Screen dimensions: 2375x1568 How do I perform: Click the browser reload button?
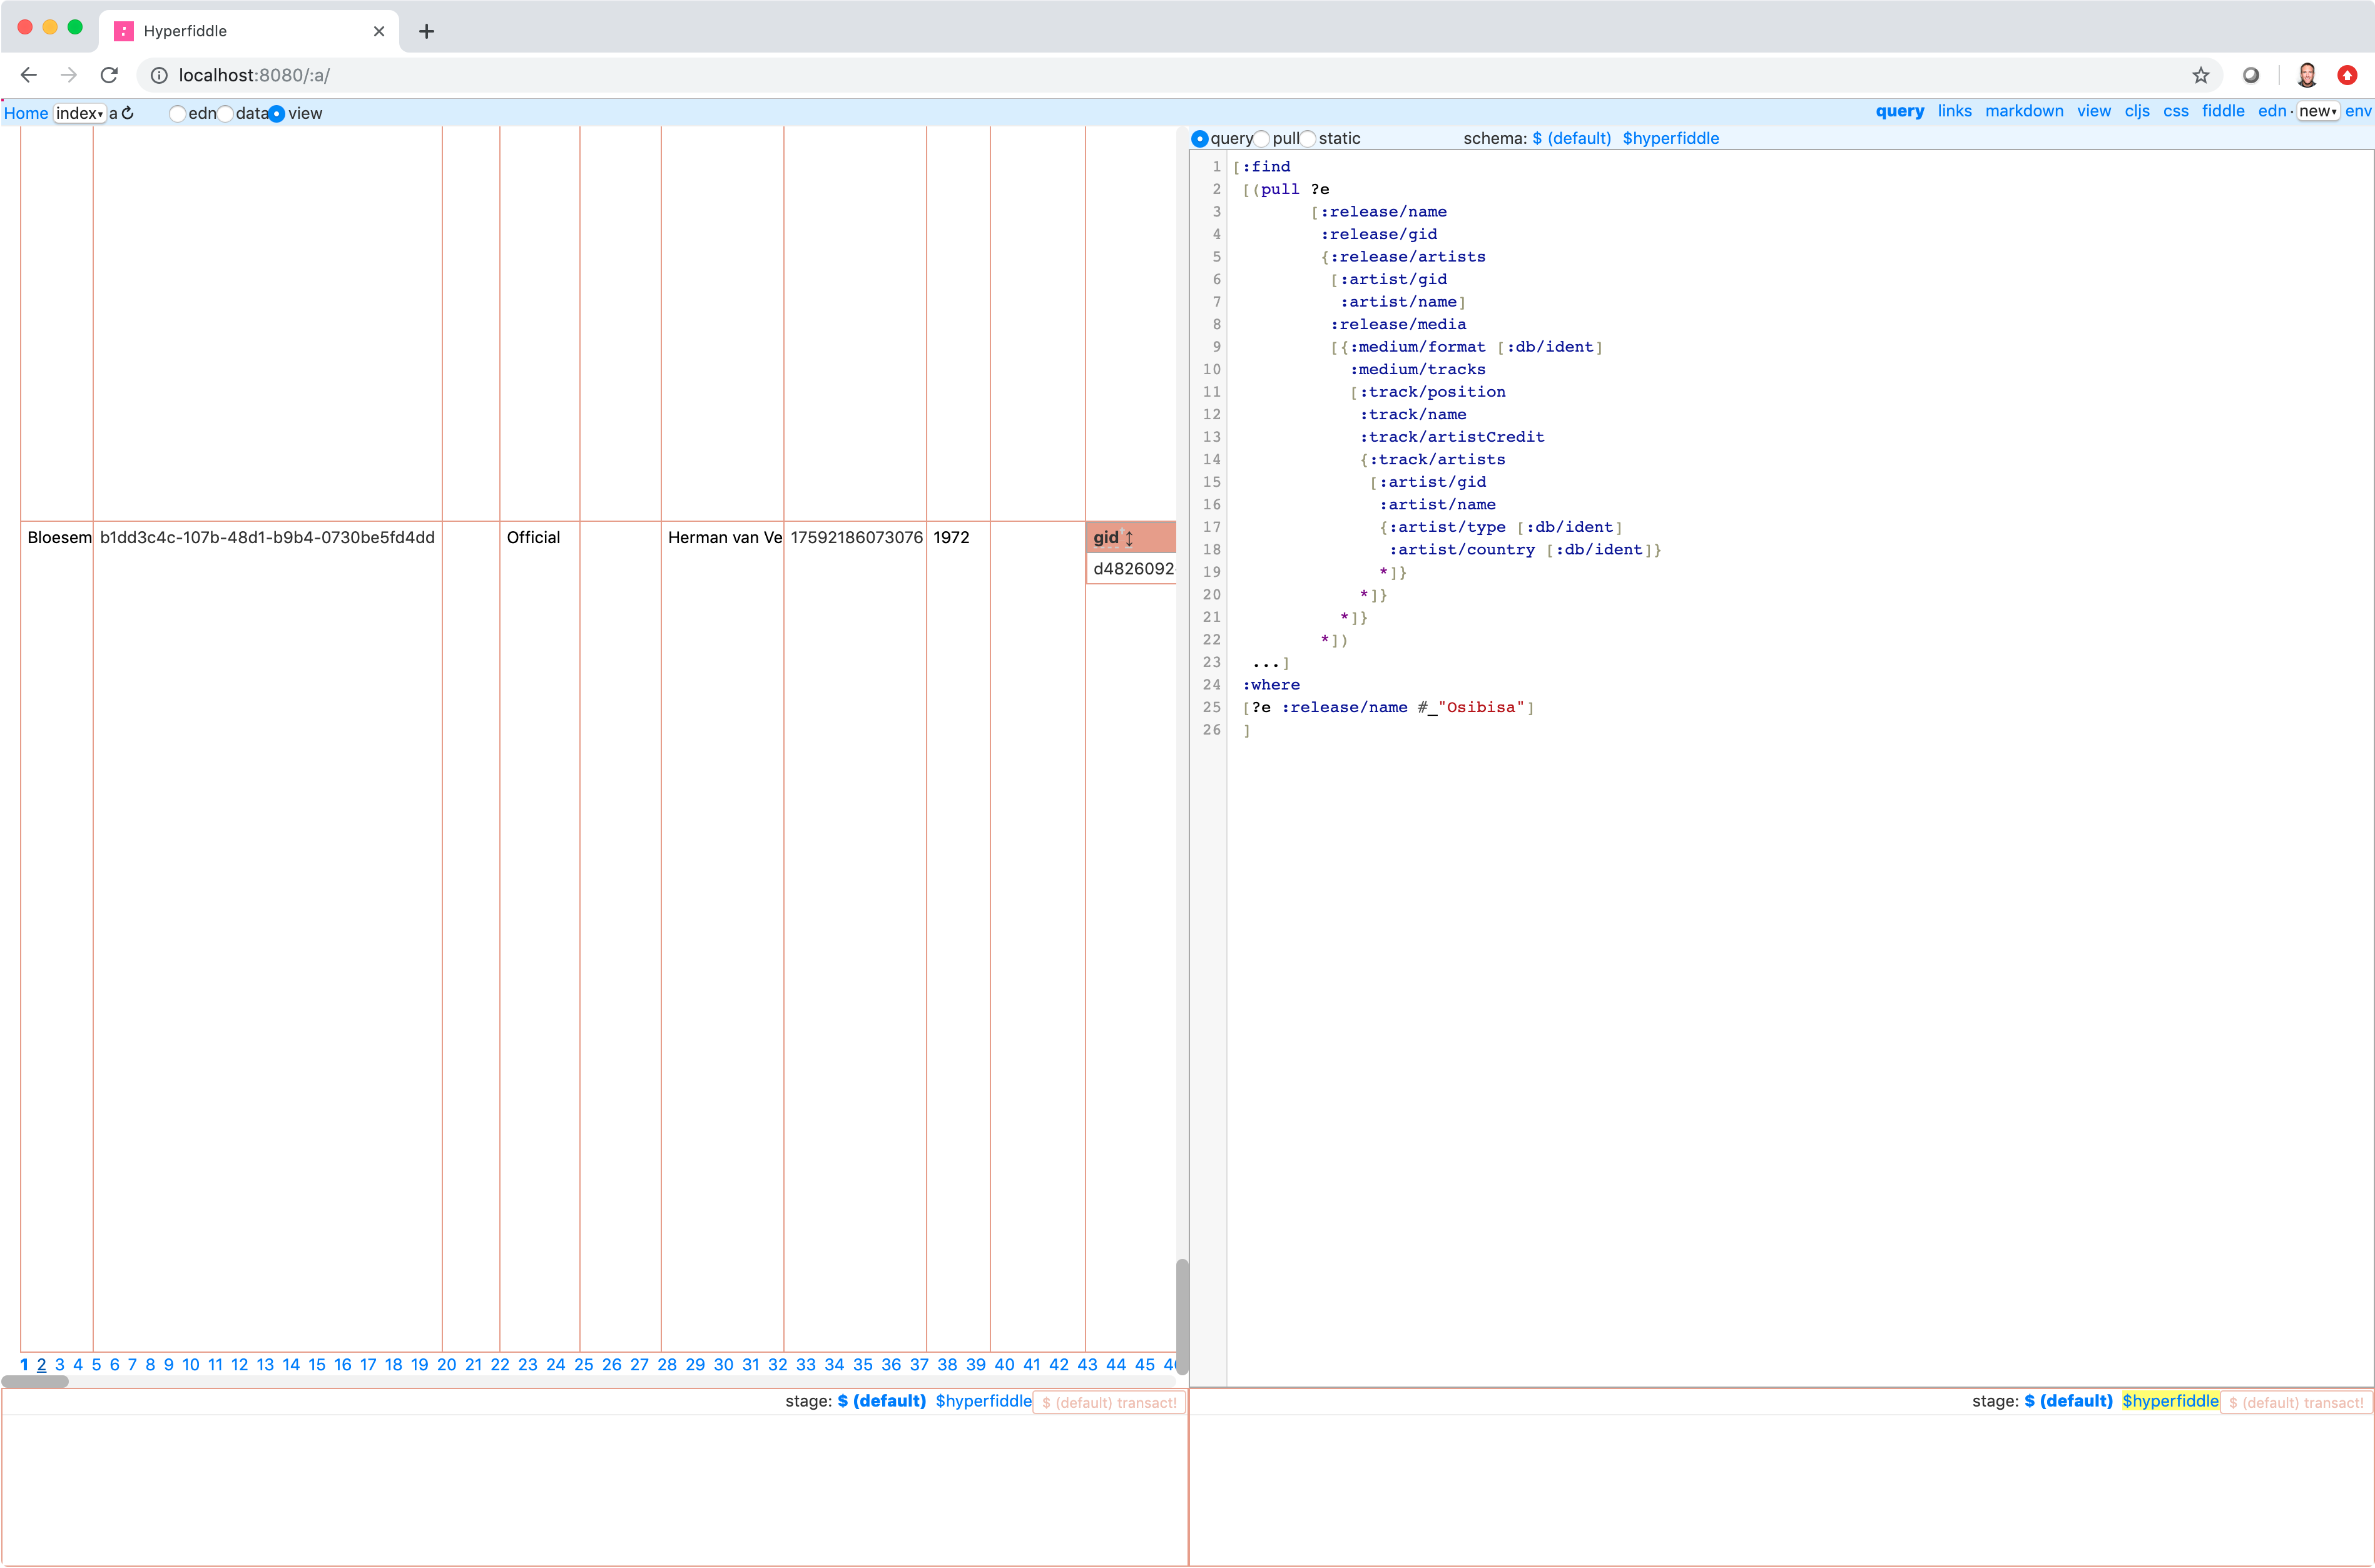pos(110,75)
